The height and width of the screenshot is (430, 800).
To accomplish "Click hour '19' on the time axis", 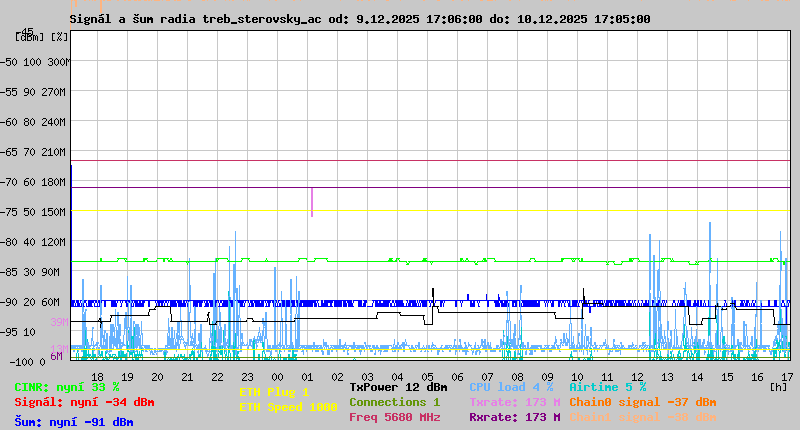I will tap(127, 377).
